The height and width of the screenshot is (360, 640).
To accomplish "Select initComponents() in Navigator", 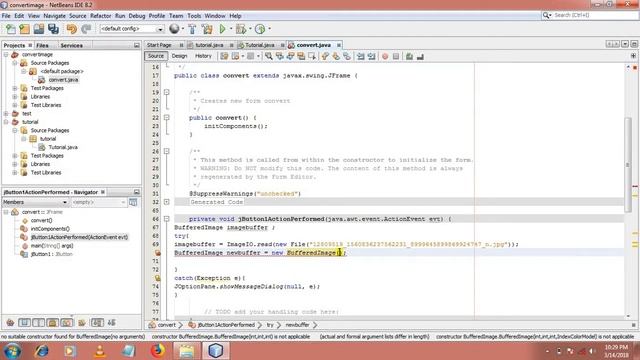I will tap(50, 229).
